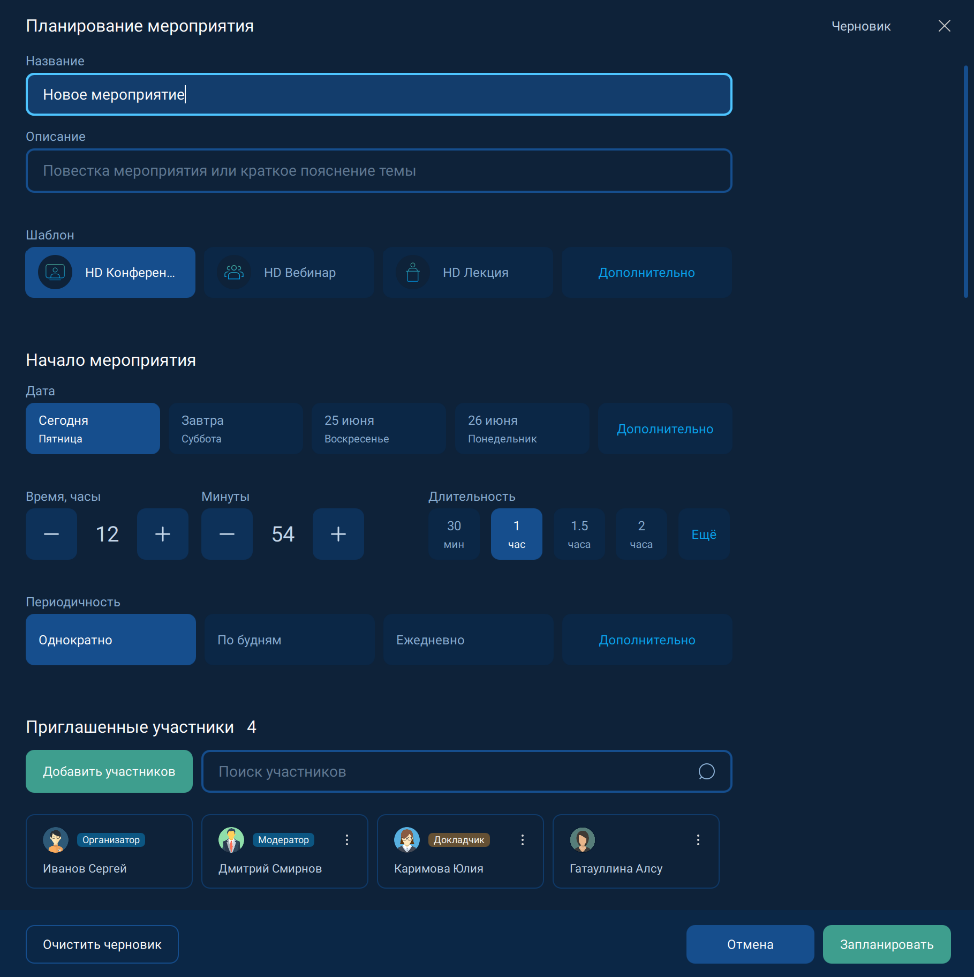Image resolution: width=974 pixels, height=977 pixels.
Task: Pick the HD Лекция template icon
Action: click(x=412, y=272)
